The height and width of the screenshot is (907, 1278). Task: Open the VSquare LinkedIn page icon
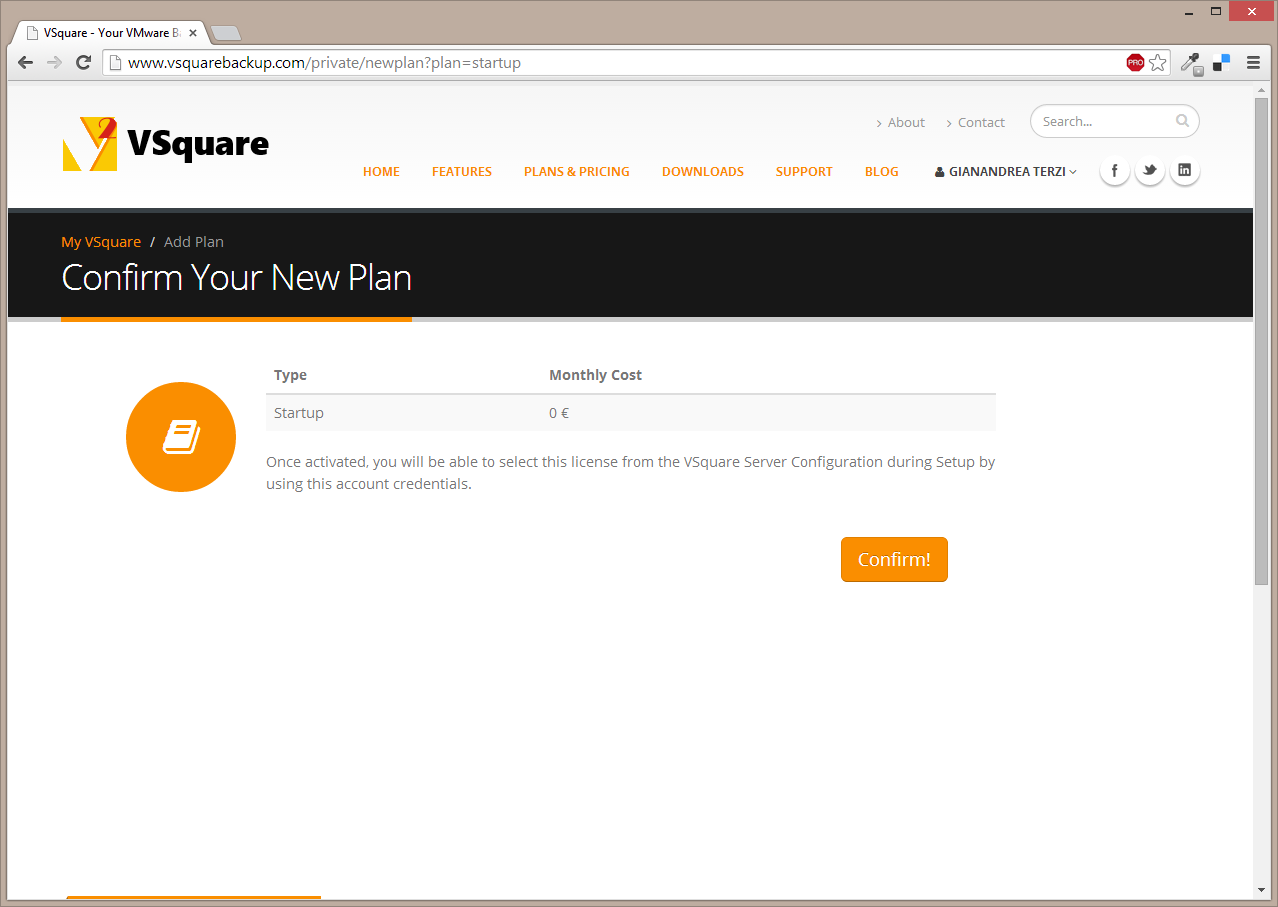click(1184, 171)
